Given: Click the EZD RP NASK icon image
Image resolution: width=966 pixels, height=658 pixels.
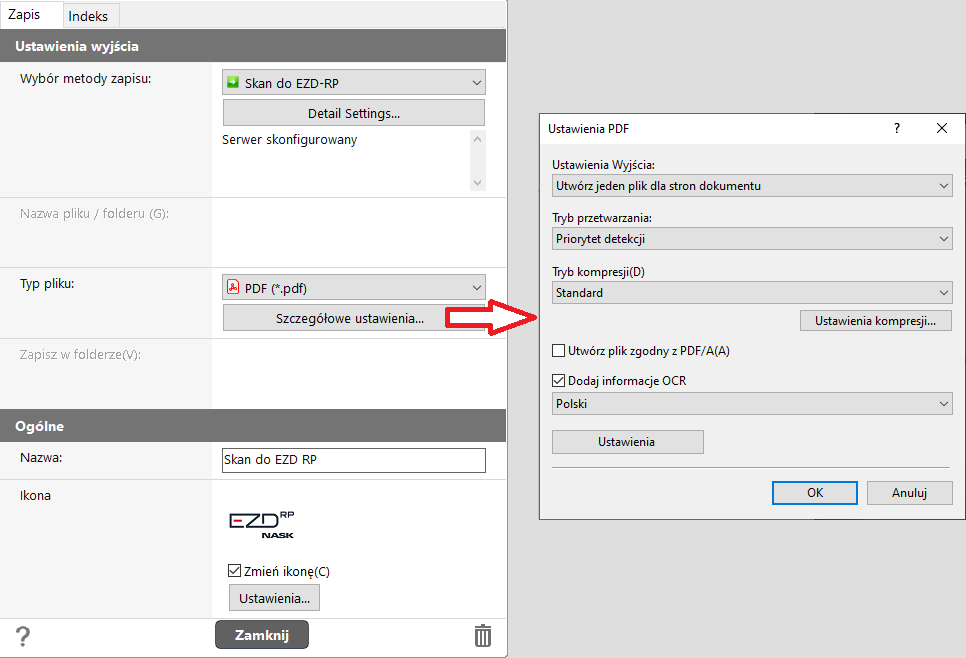Looking at the screenshot, I should pos(262,525).
